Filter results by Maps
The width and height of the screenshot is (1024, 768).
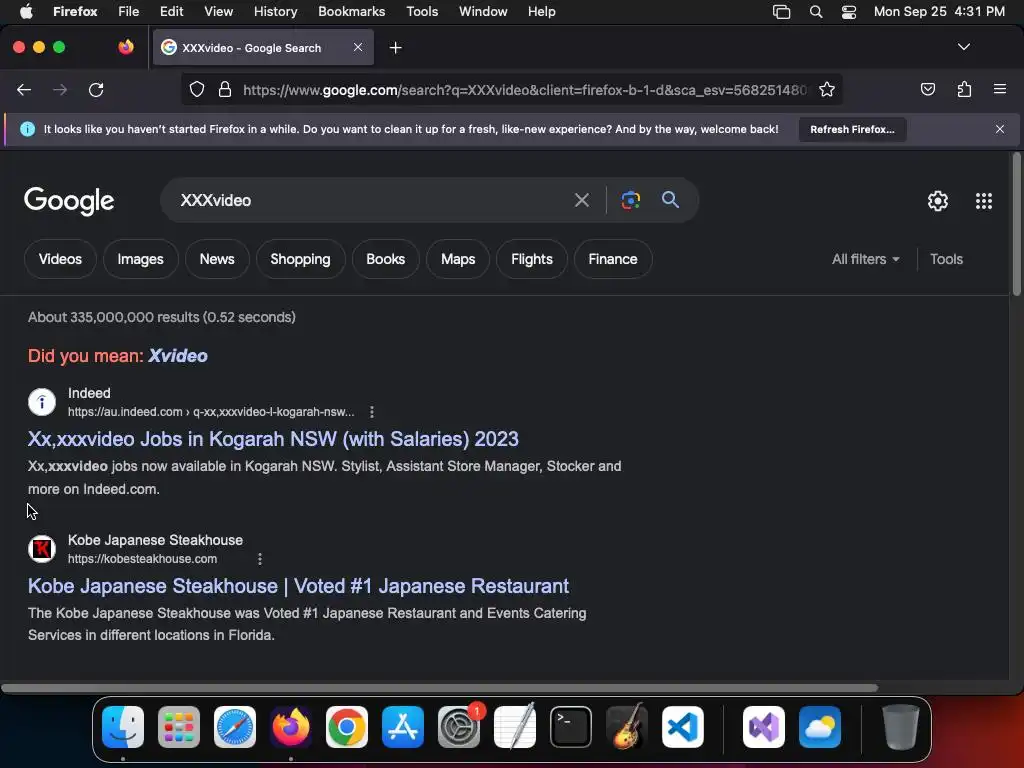tap(458, 259)
